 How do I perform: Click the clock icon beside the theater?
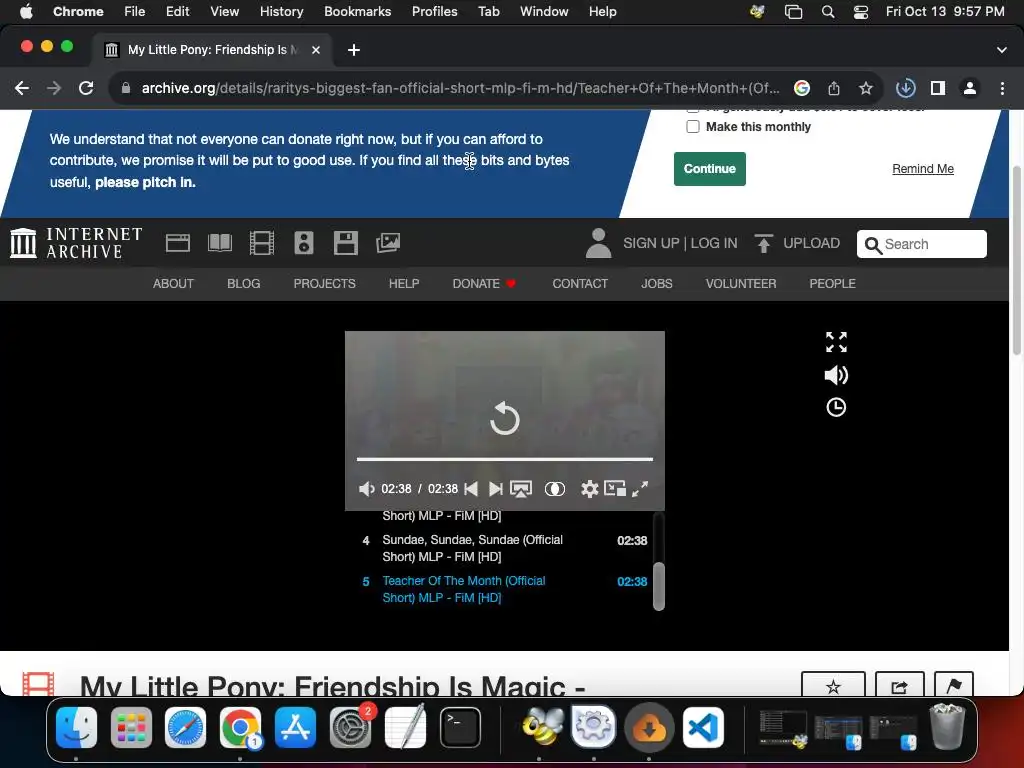point(836,408)
